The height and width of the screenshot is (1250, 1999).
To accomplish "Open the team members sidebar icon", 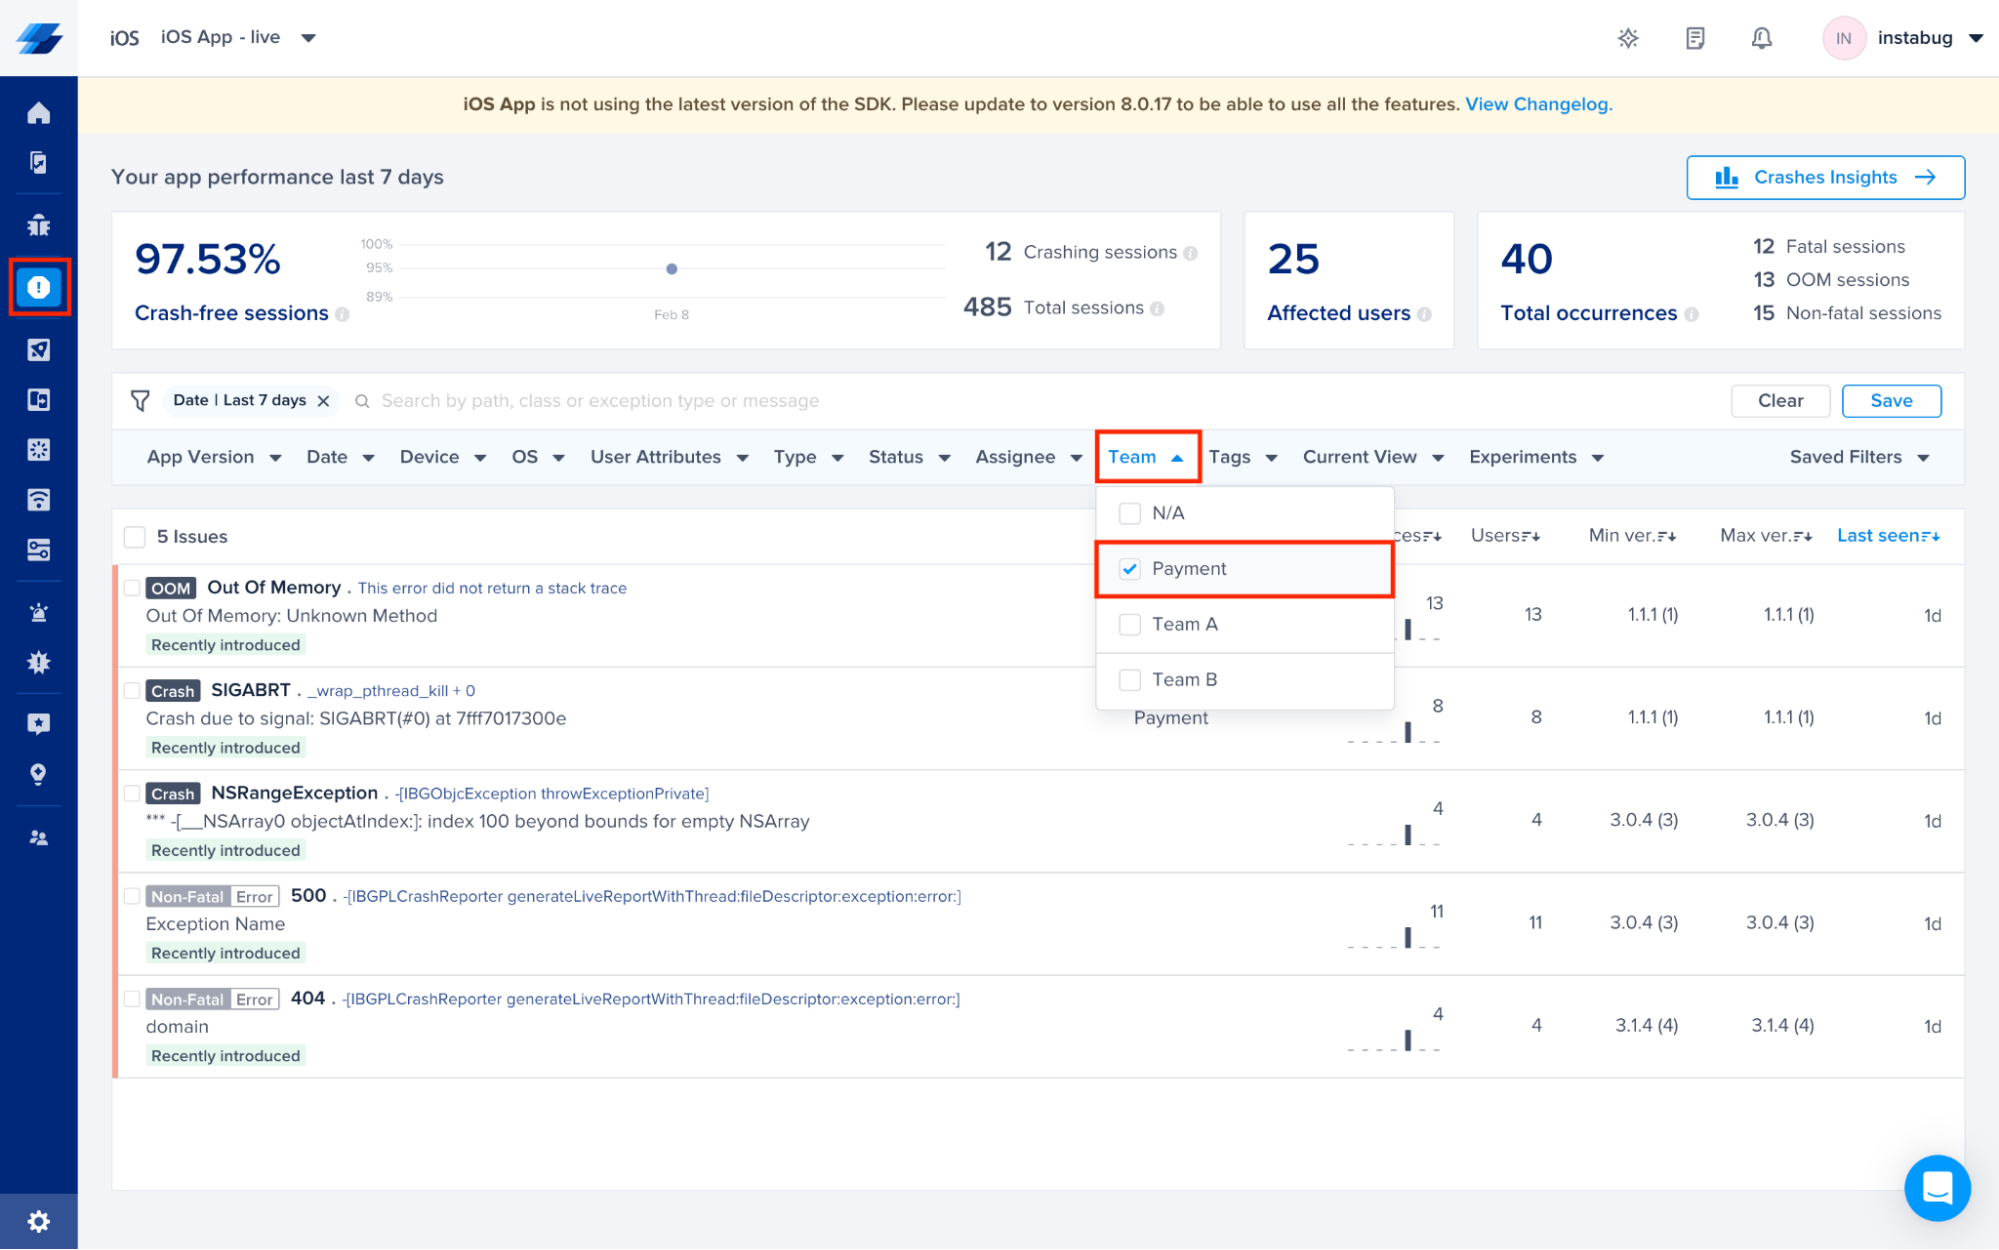I will pyautogui.click(x=38, y=838).
